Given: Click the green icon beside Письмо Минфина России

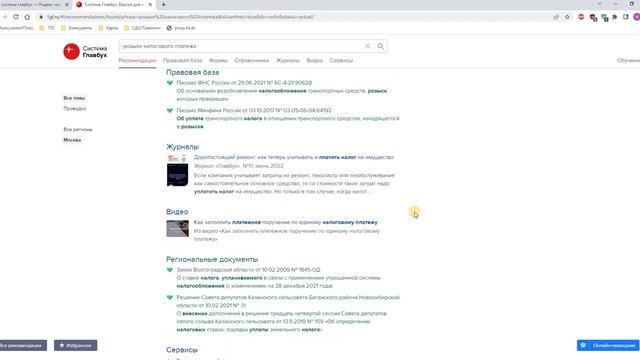Looking at the screenshot, I should tap(170, 111).
